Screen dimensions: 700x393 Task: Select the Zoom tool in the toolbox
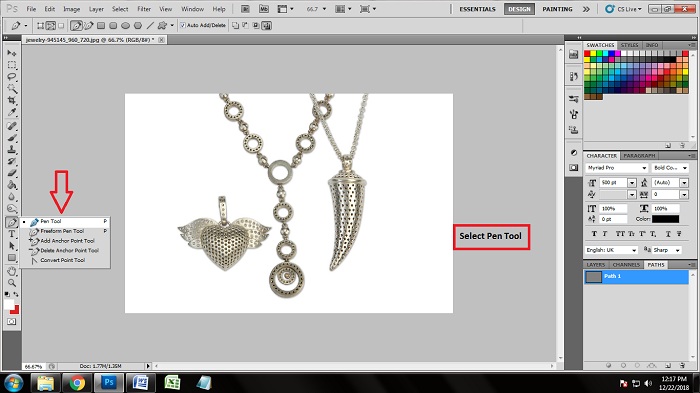pos(12,283)
